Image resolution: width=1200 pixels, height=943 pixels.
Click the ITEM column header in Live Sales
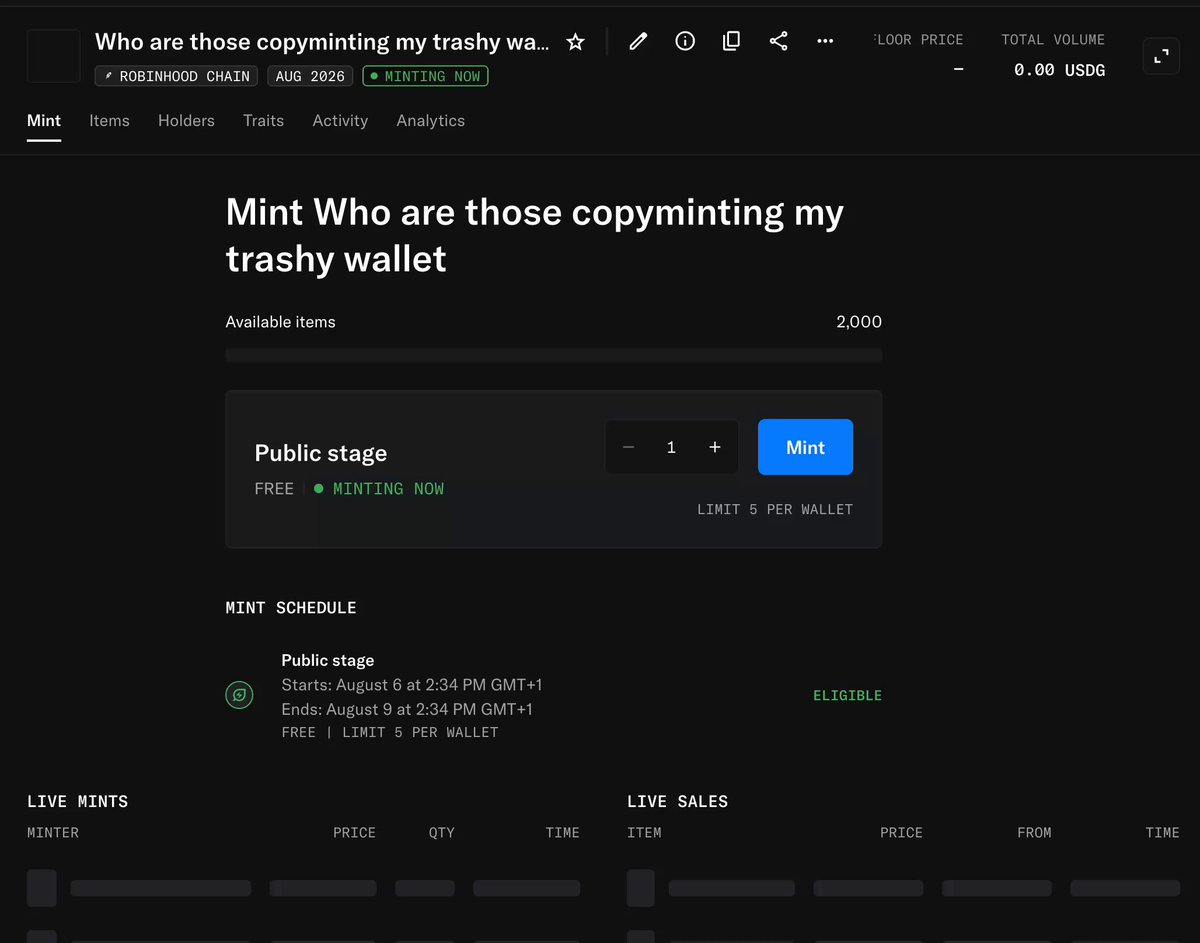click(644, 833)
